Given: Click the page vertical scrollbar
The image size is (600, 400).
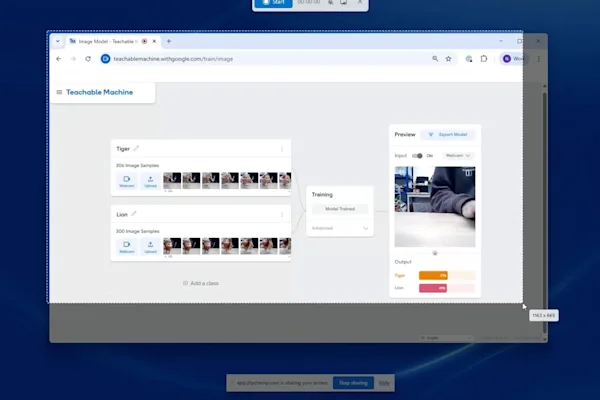Looking at the screenshot, I should (545, 211).
